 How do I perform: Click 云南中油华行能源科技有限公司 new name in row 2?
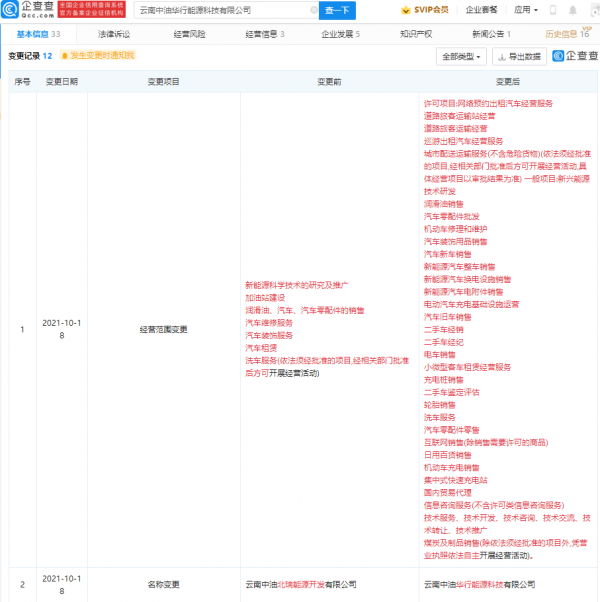pos(479,585)
